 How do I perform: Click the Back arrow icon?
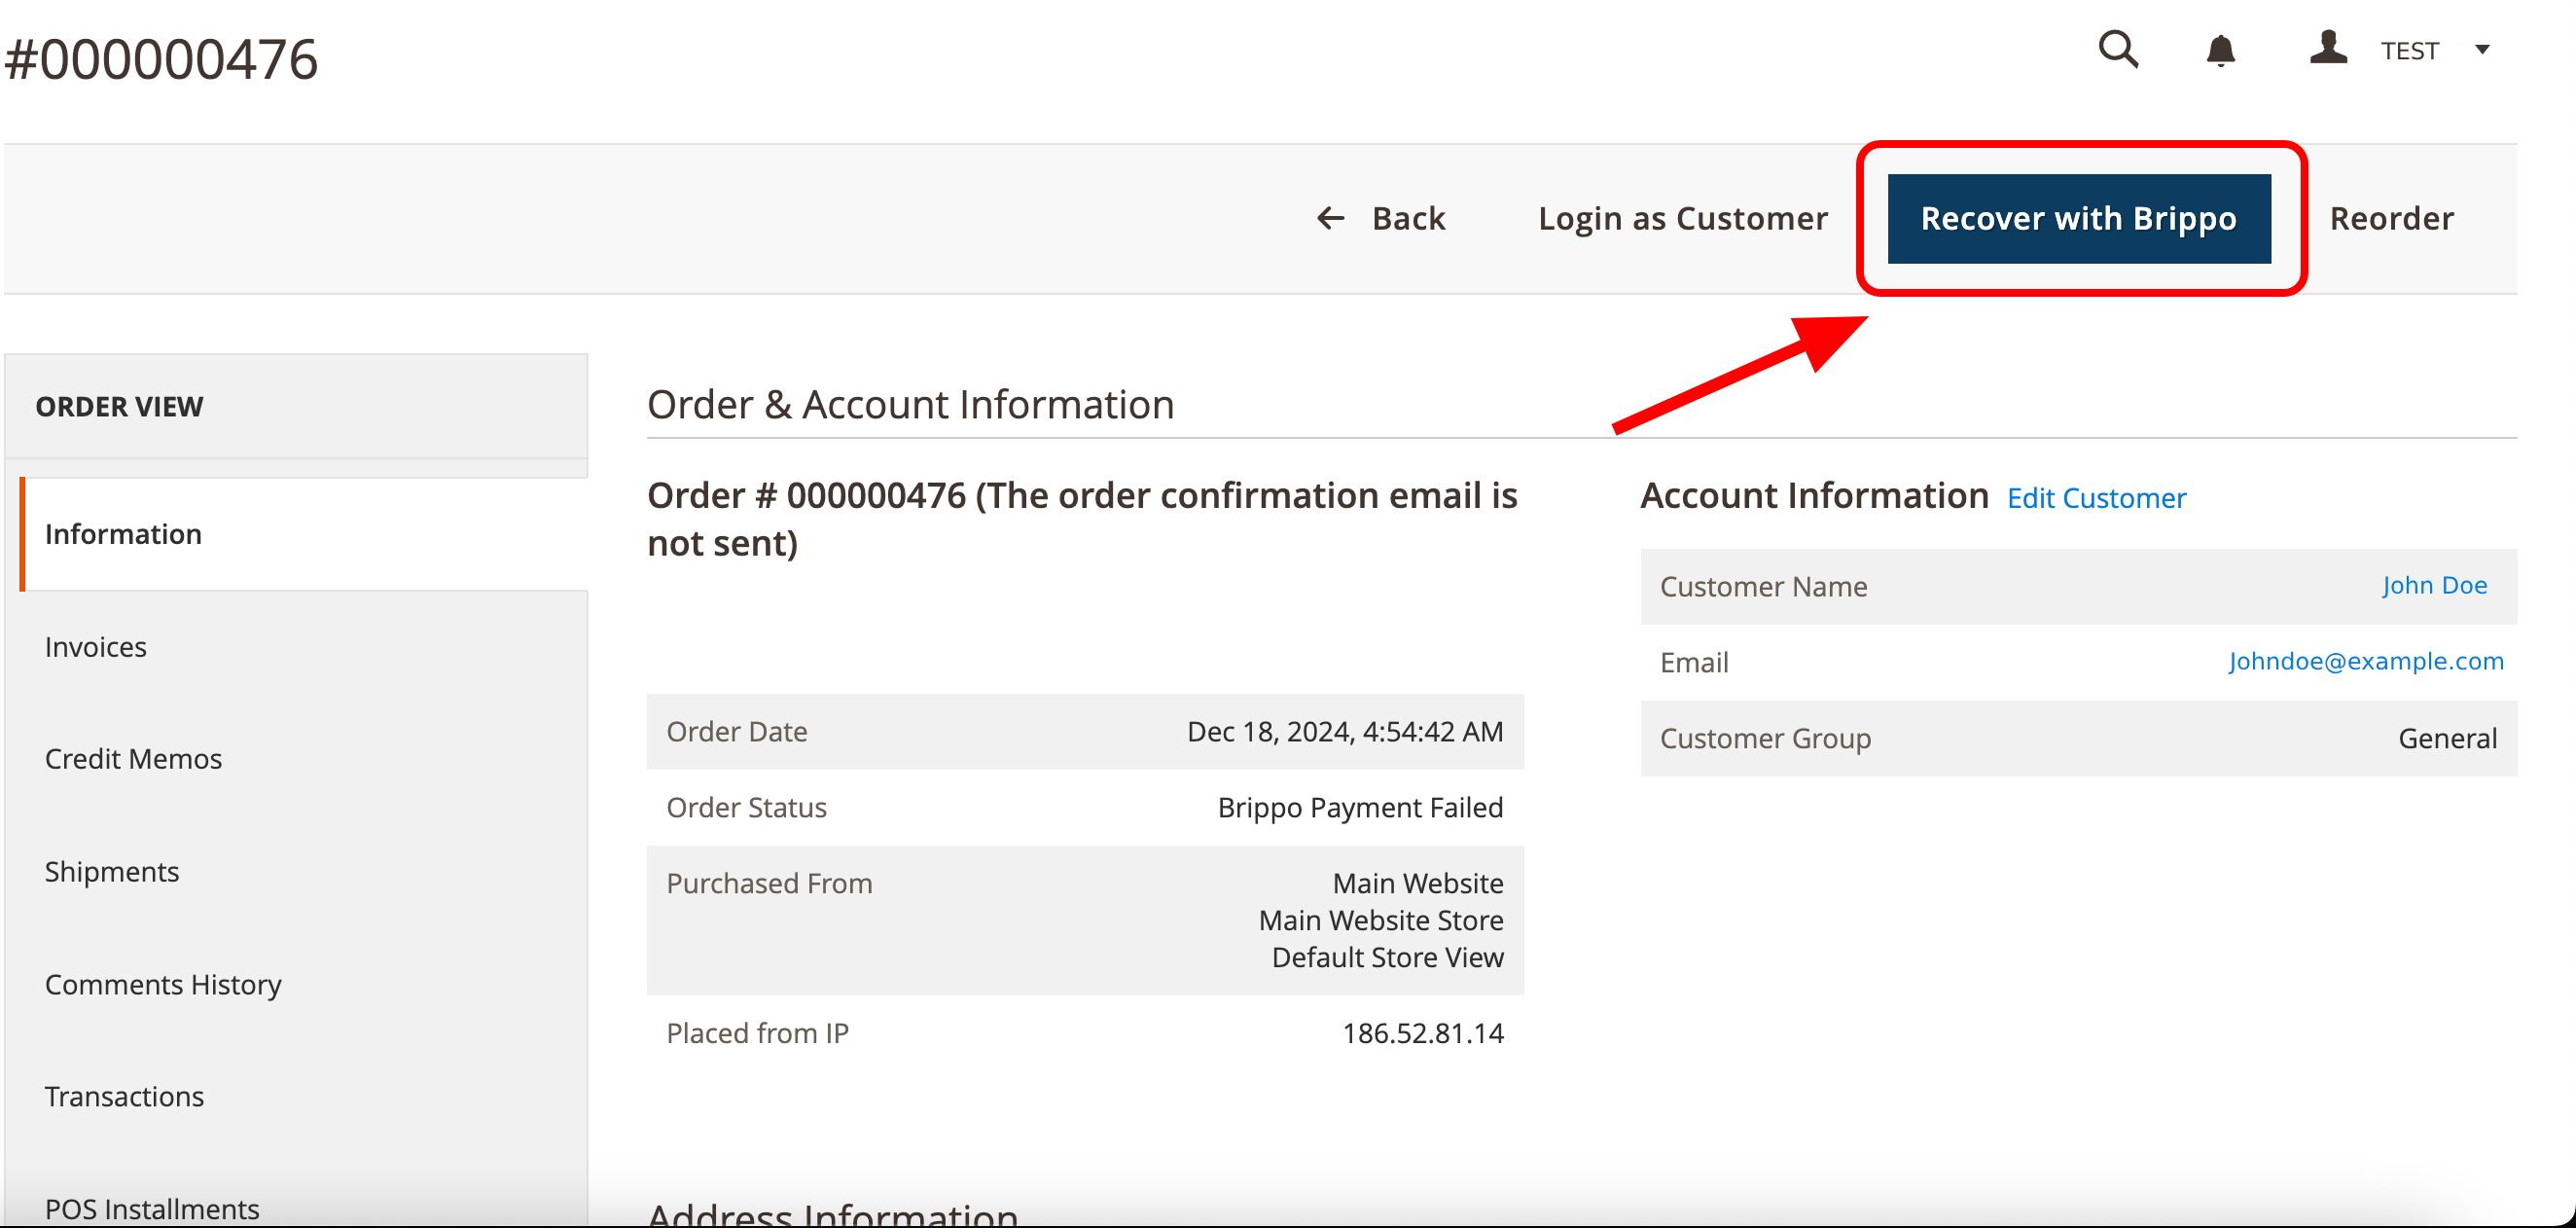point(1330,218)
